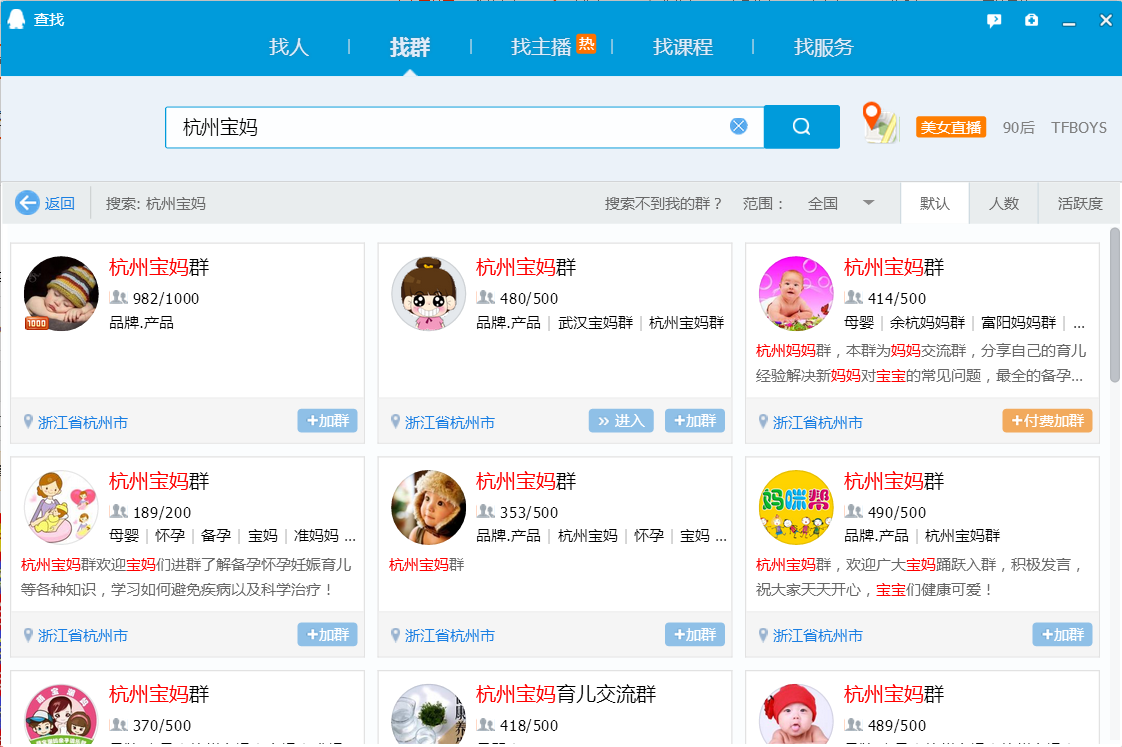Click +付费加群 on the 414/500 group
The height and width of the screenshot is (747, 1122).
1047,421
